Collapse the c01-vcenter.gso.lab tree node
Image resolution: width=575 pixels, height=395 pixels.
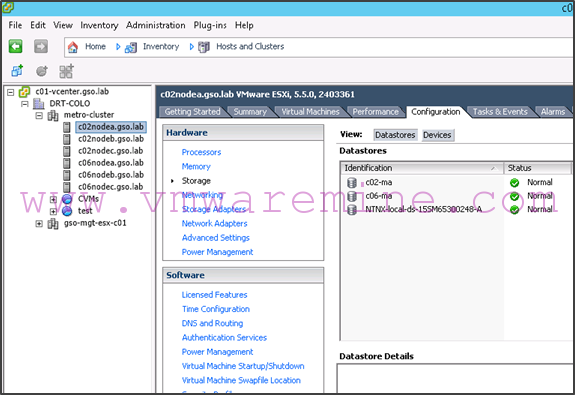click(11, 92)
